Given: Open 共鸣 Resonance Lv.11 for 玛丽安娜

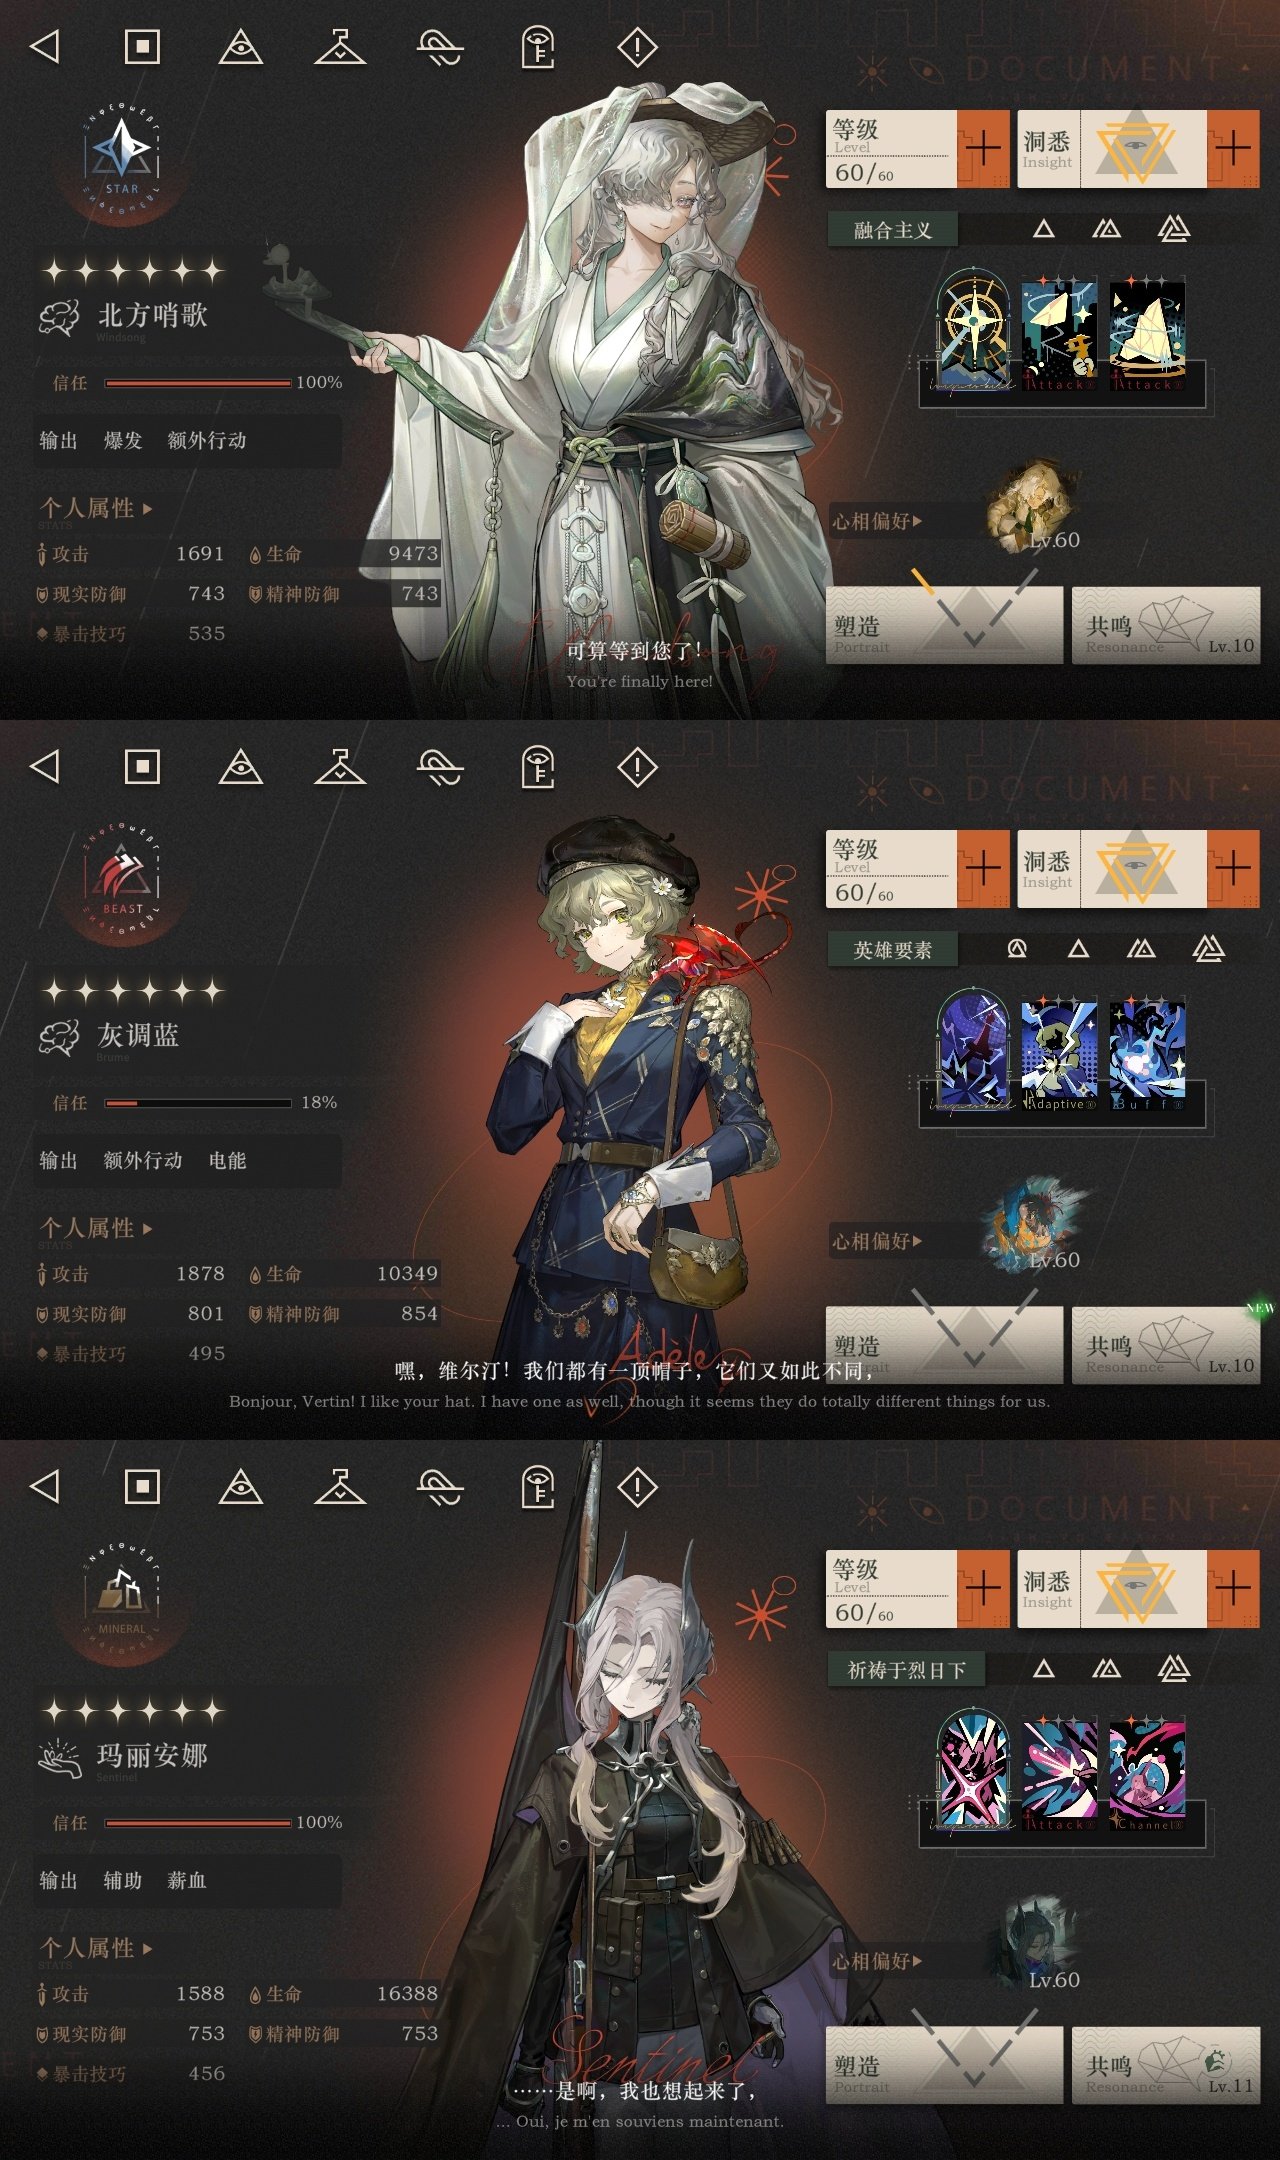Looking at the screenshot, I should pos(1166,2065).
